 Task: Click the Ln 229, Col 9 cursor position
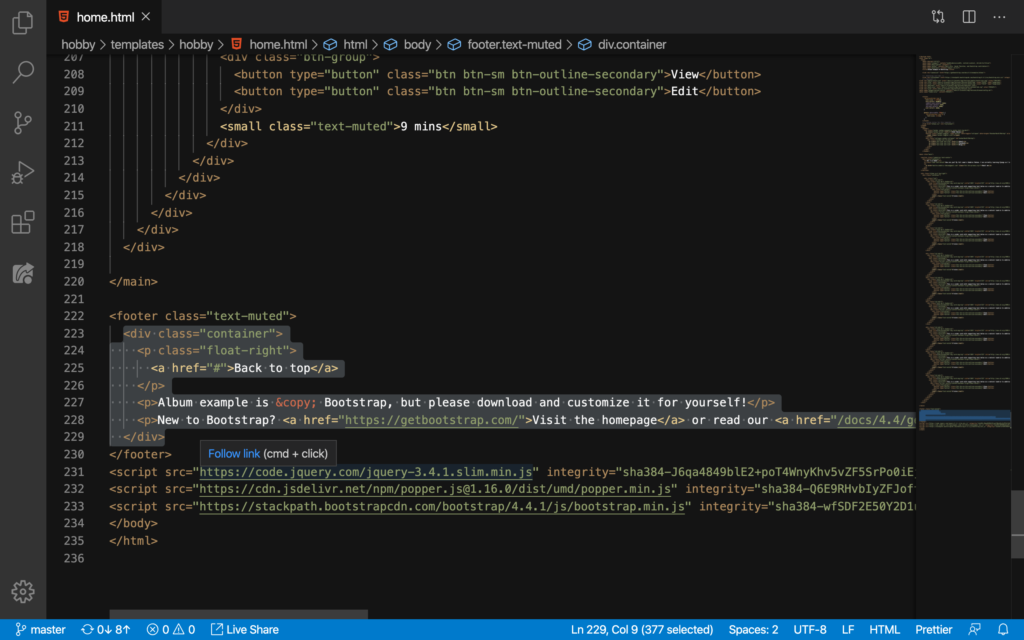[642, 630]
